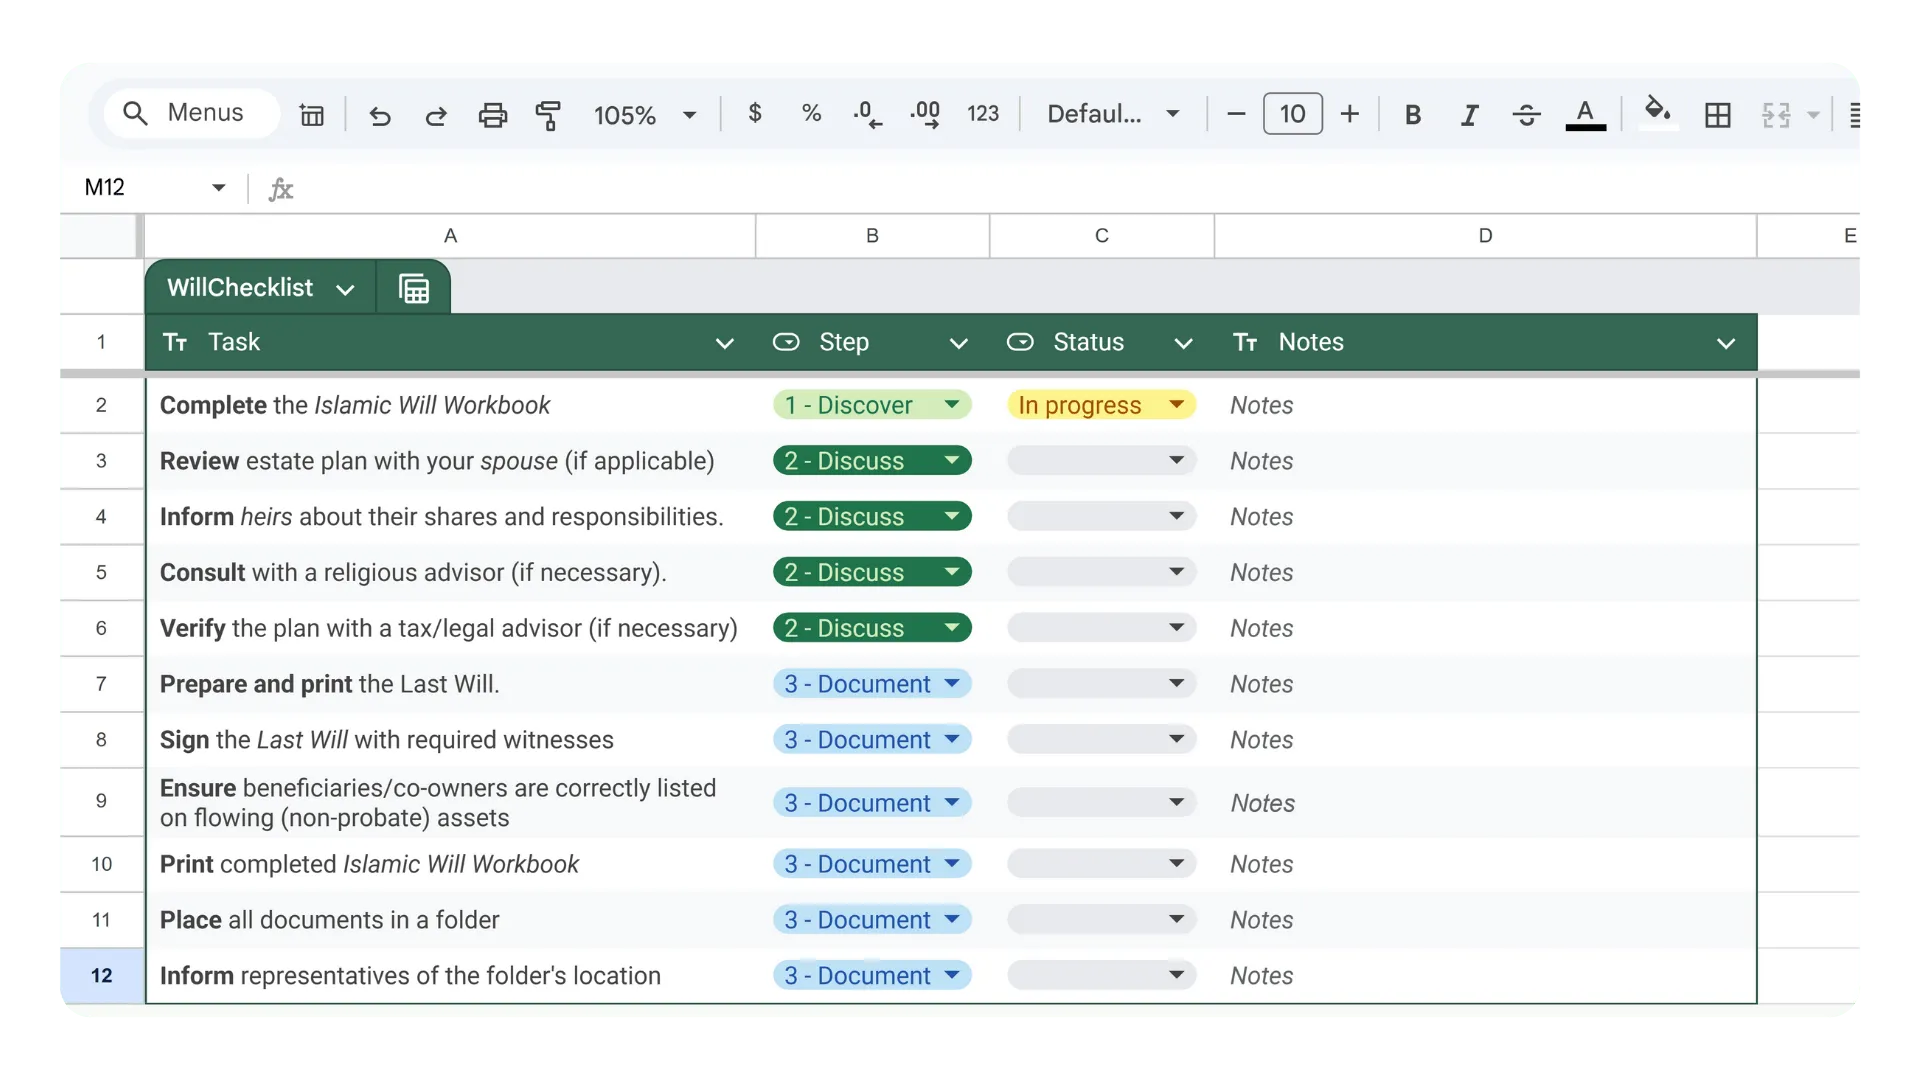Image resolution: width=1920 pixels, height=1080 pixels.
Task: Open the fill color picker
Action: point(1658,110)
